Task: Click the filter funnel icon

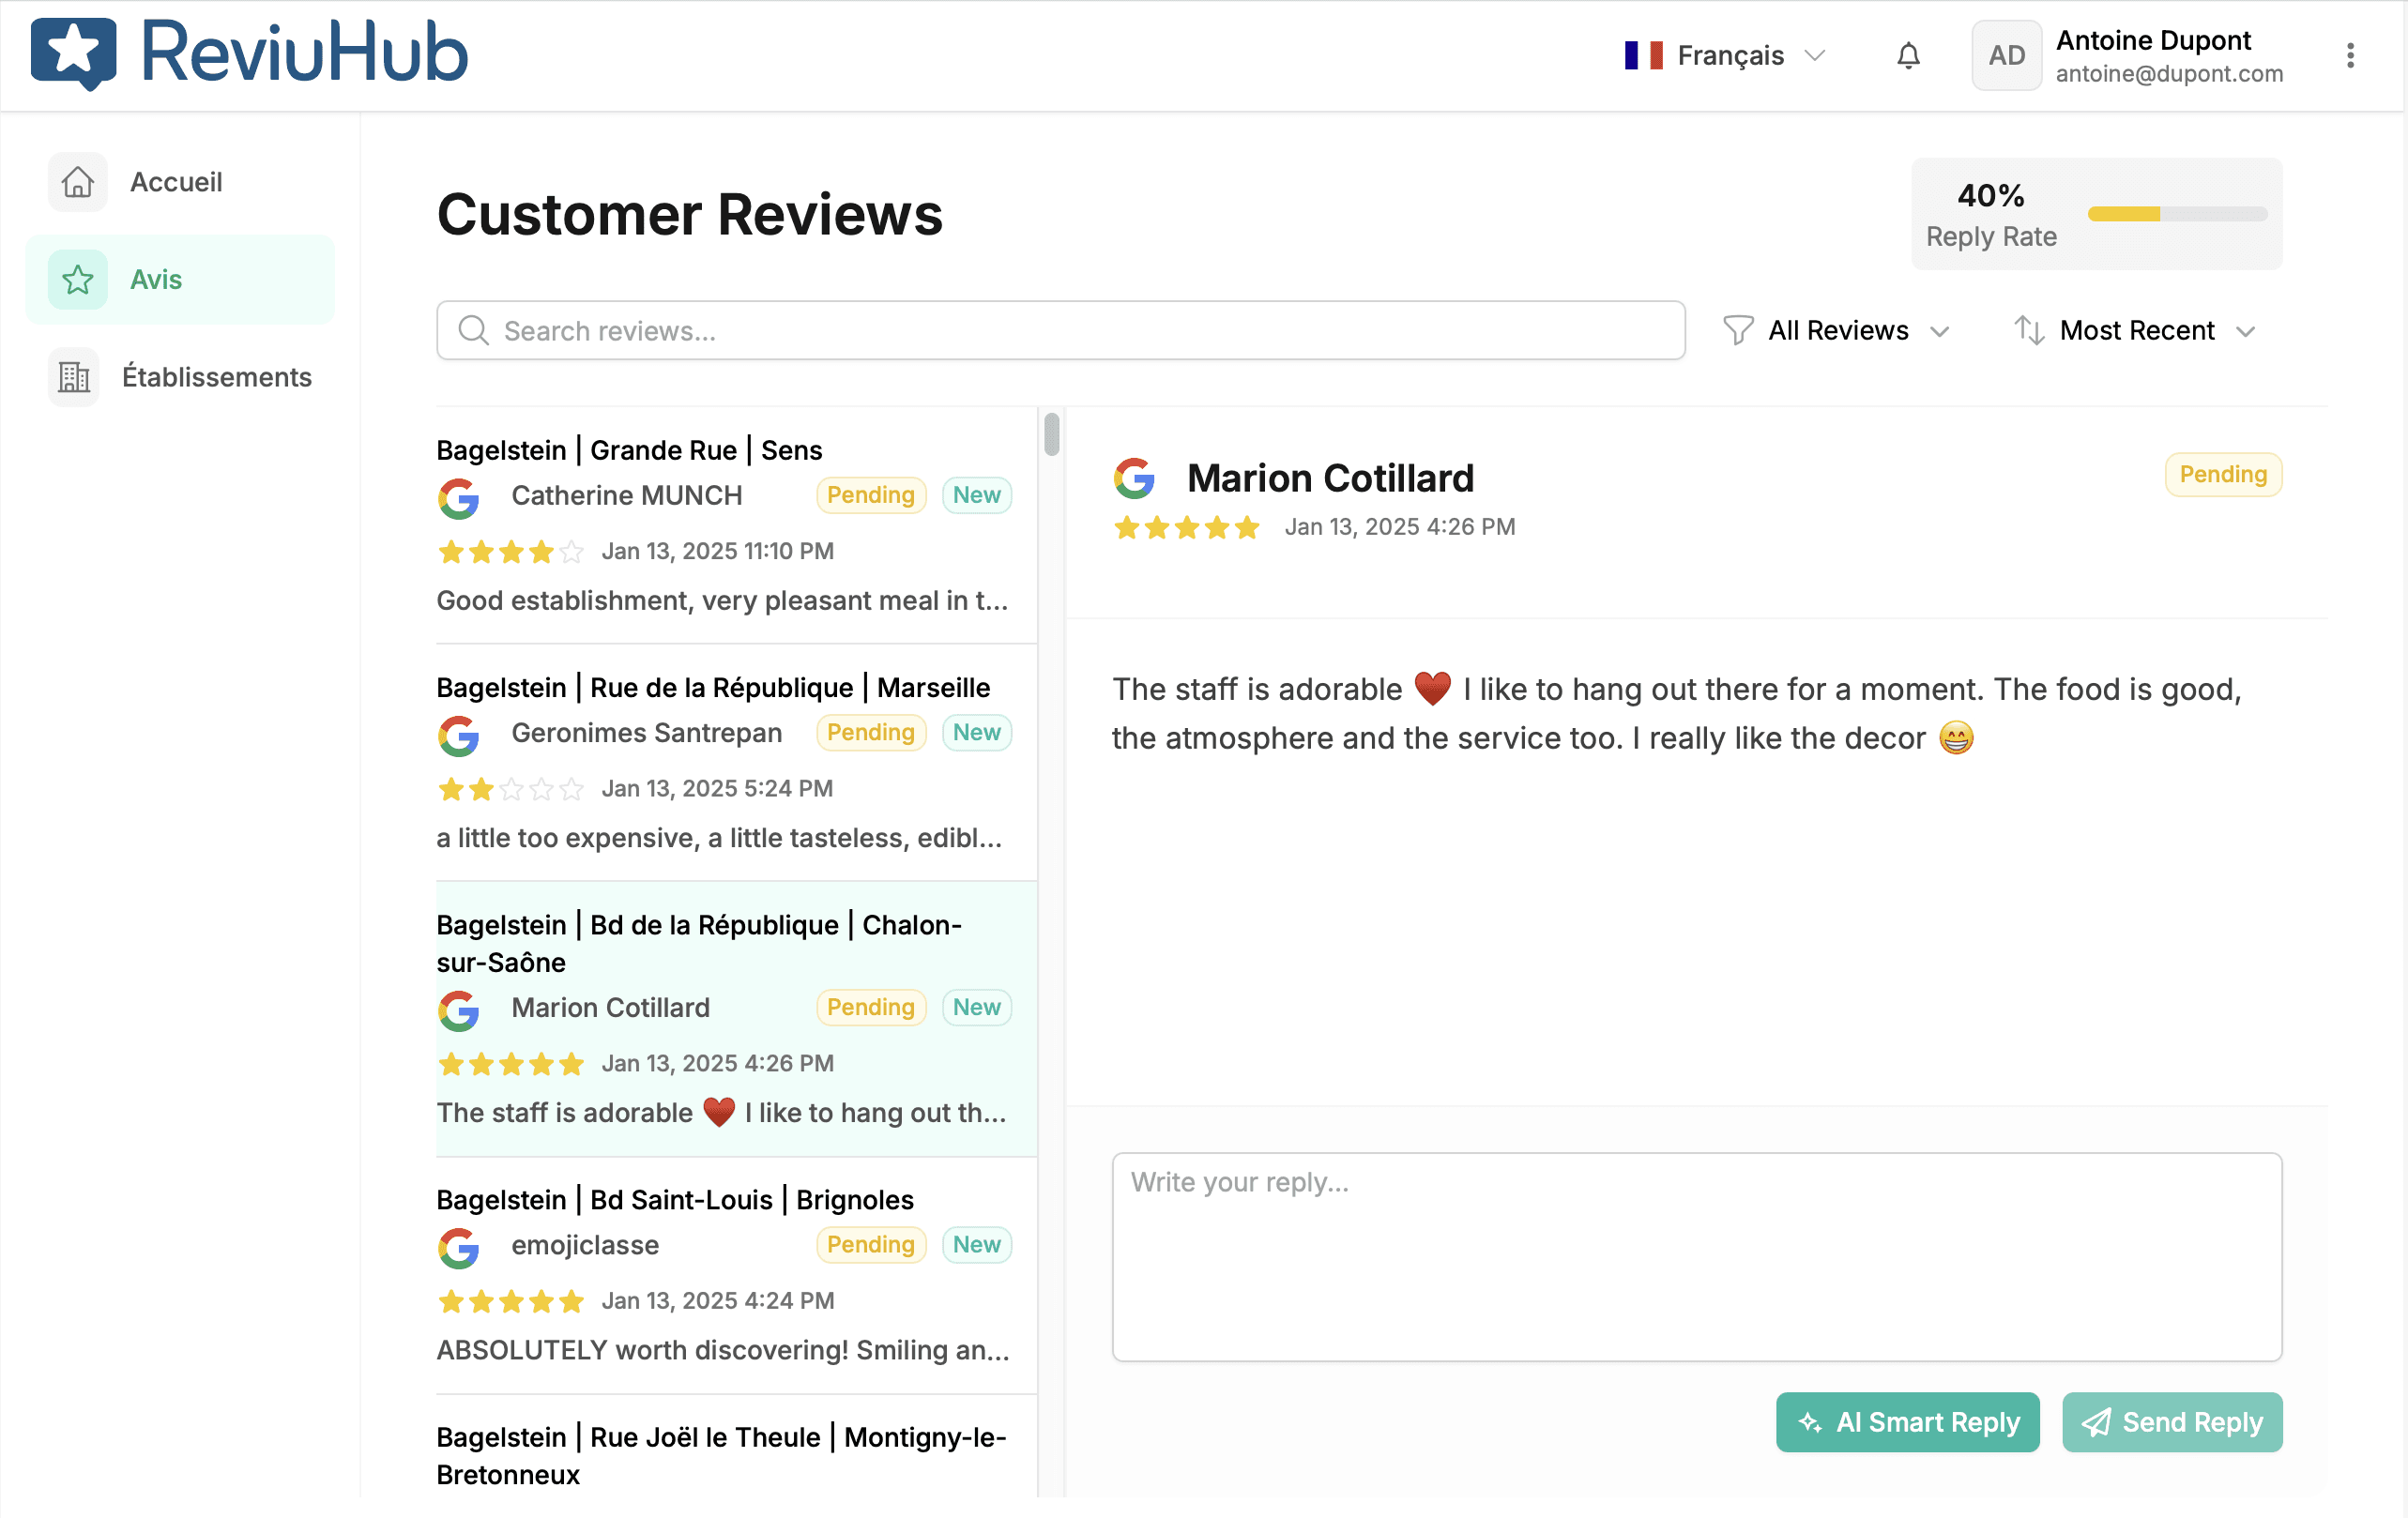Action: 1738,330
